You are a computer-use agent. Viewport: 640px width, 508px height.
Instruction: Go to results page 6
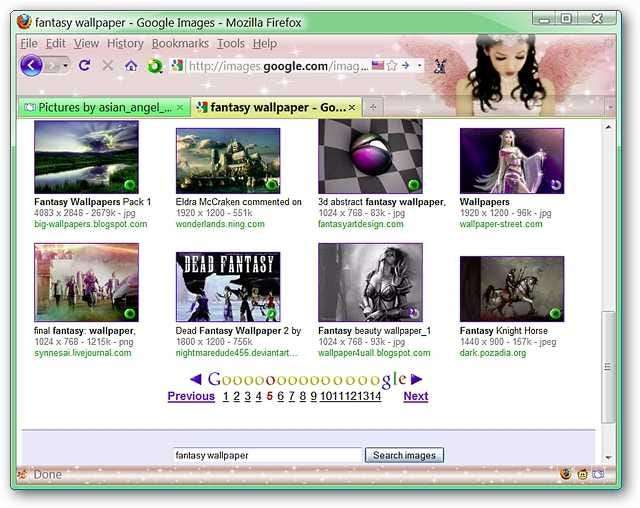(280, 396)
